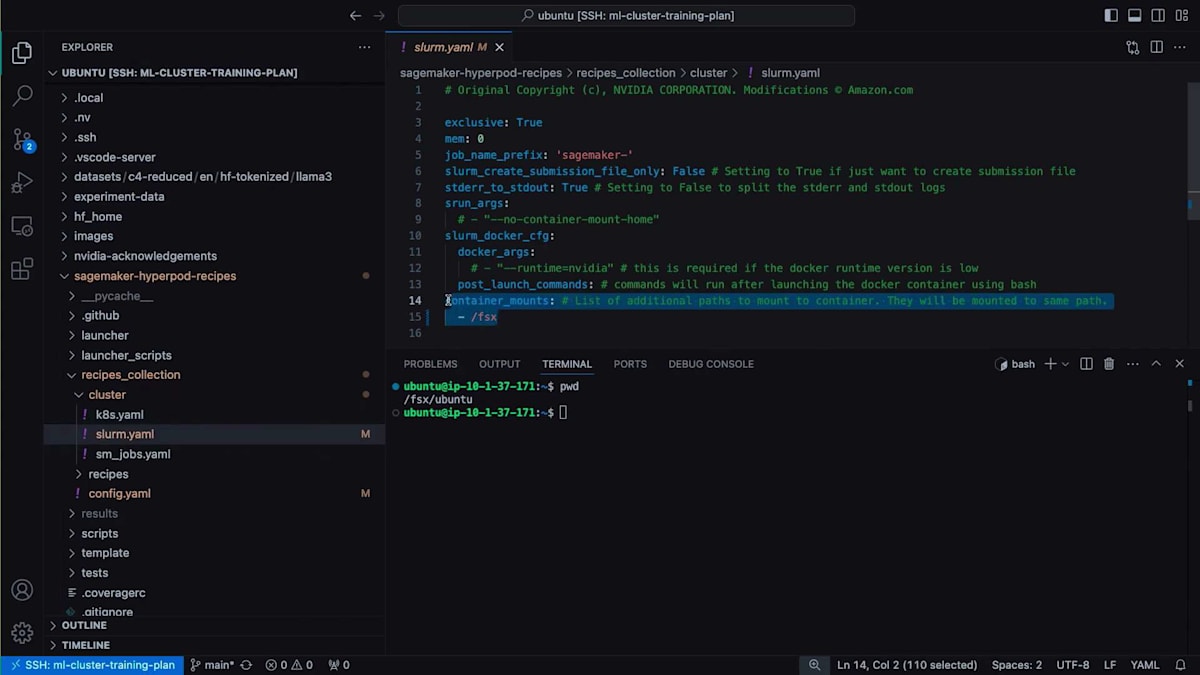The image size is (1200, 675).
Task: Click the command center search field
Action: point(627,16)
